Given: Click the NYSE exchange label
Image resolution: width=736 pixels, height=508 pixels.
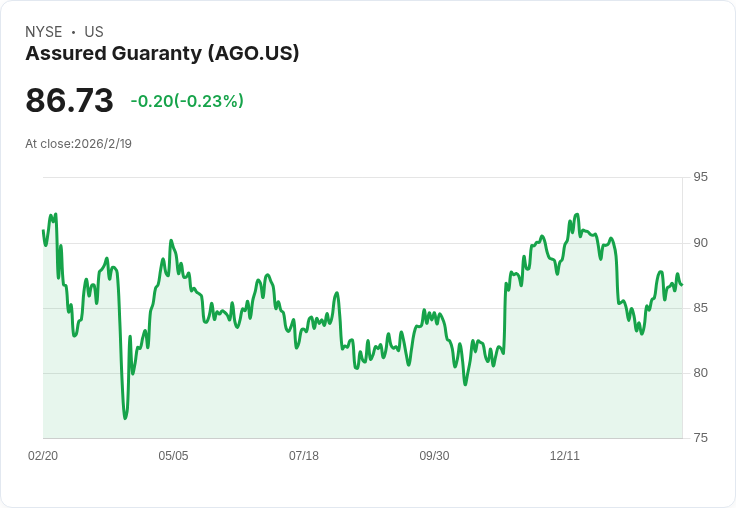Looking at the screenshot, I should click(44, 31).
